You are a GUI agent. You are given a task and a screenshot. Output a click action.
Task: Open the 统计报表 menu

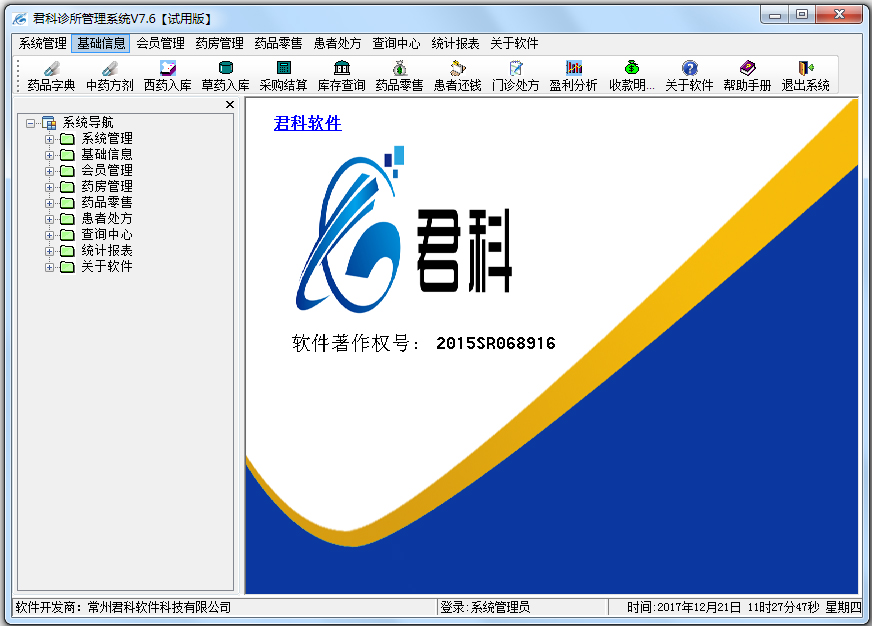(x=455, y=43)
